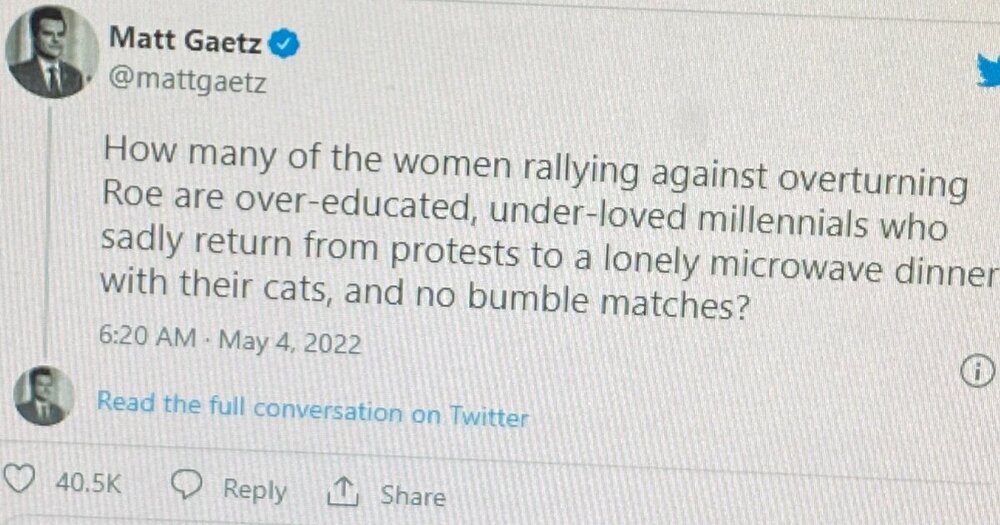Click the Twitter bird logo
1000x525 pixels.
point(988,72)
